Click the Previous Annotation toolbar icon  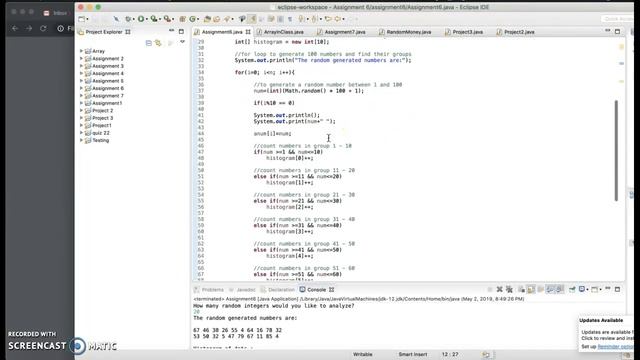click(x=314, y=19)
